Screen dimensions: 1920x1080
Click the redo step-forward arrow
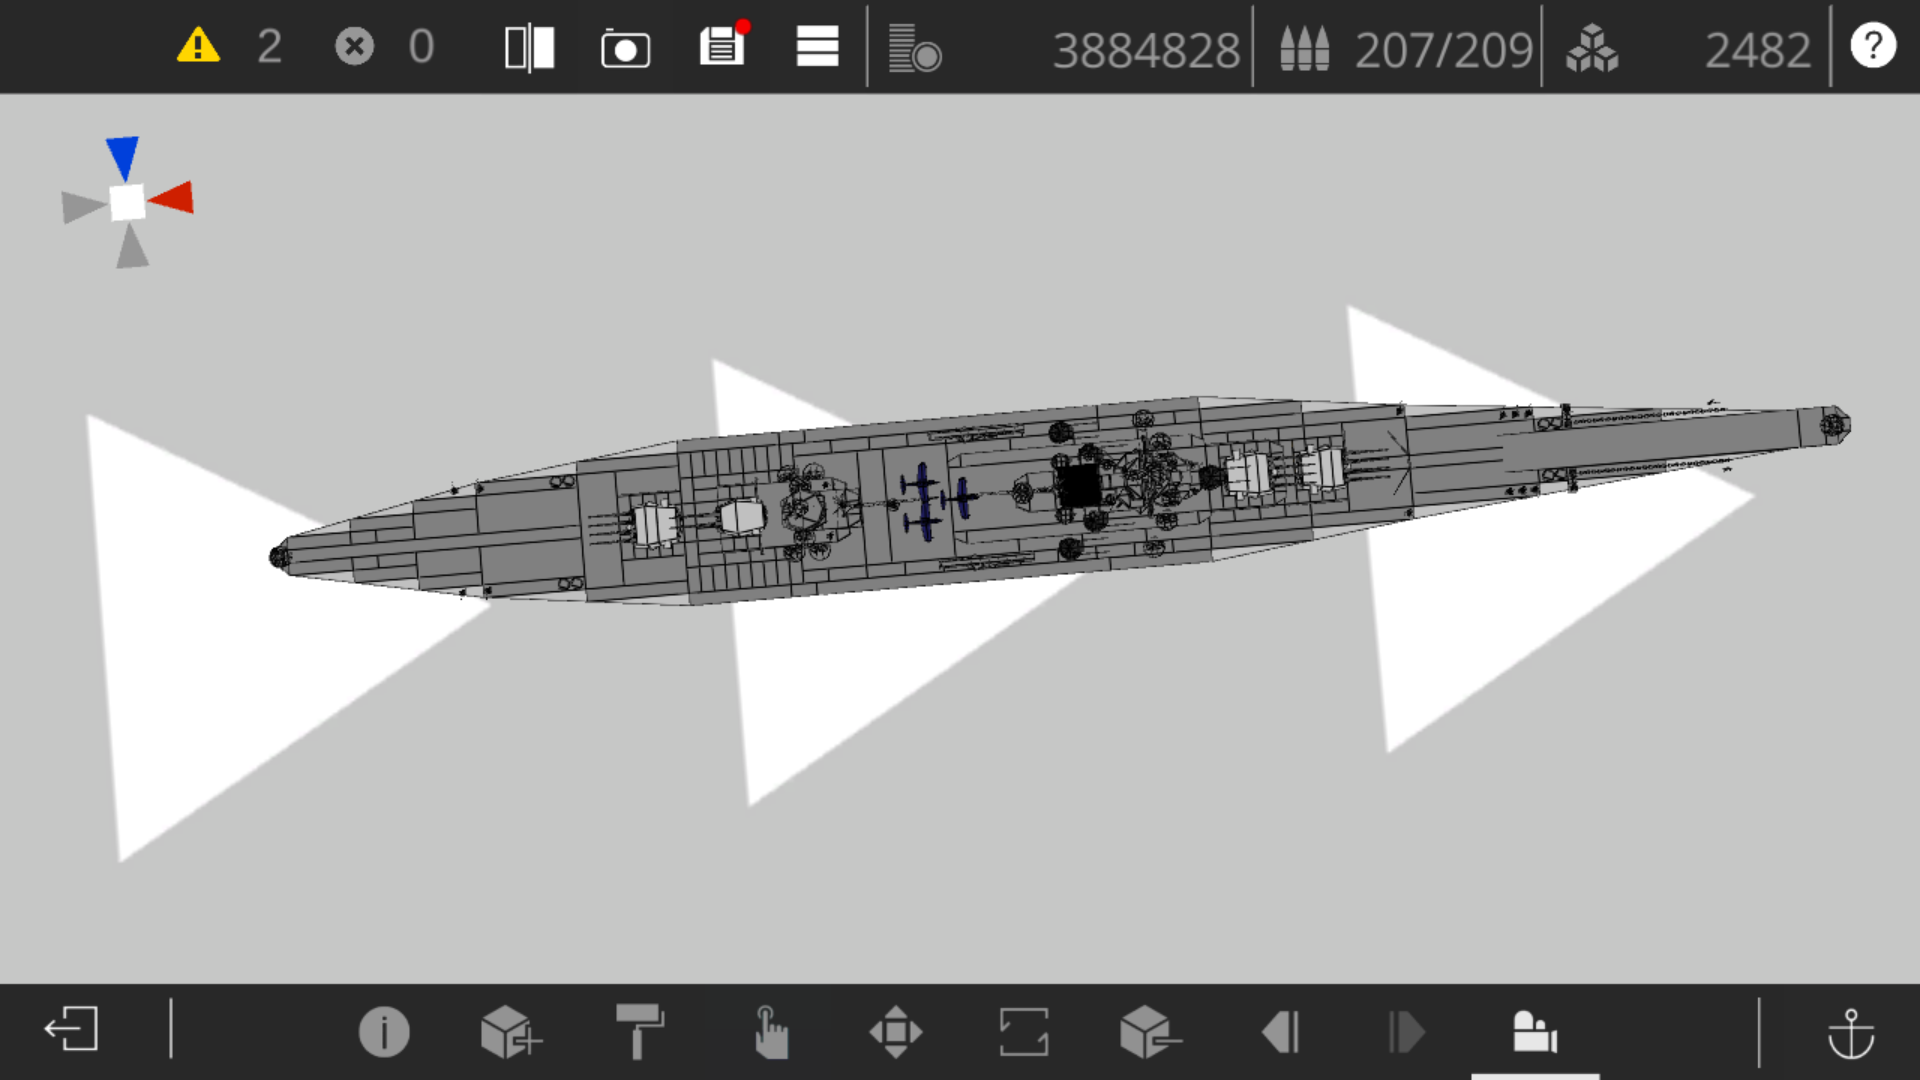[x=1406, y=1032]
